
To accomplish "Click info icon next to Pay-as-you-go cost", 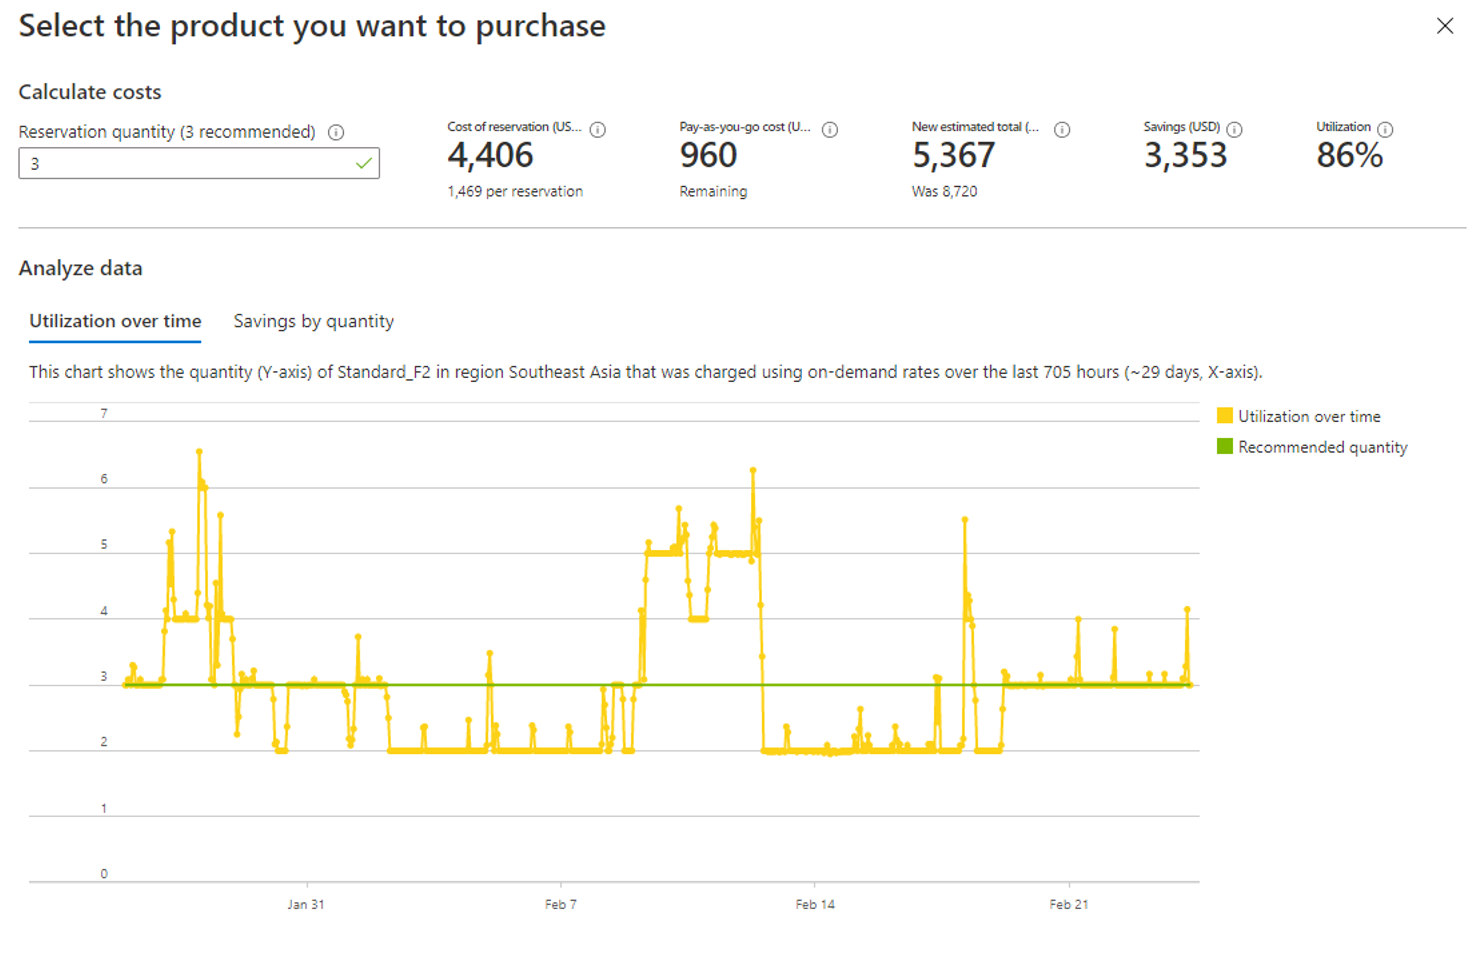I will tap(830, 129).
